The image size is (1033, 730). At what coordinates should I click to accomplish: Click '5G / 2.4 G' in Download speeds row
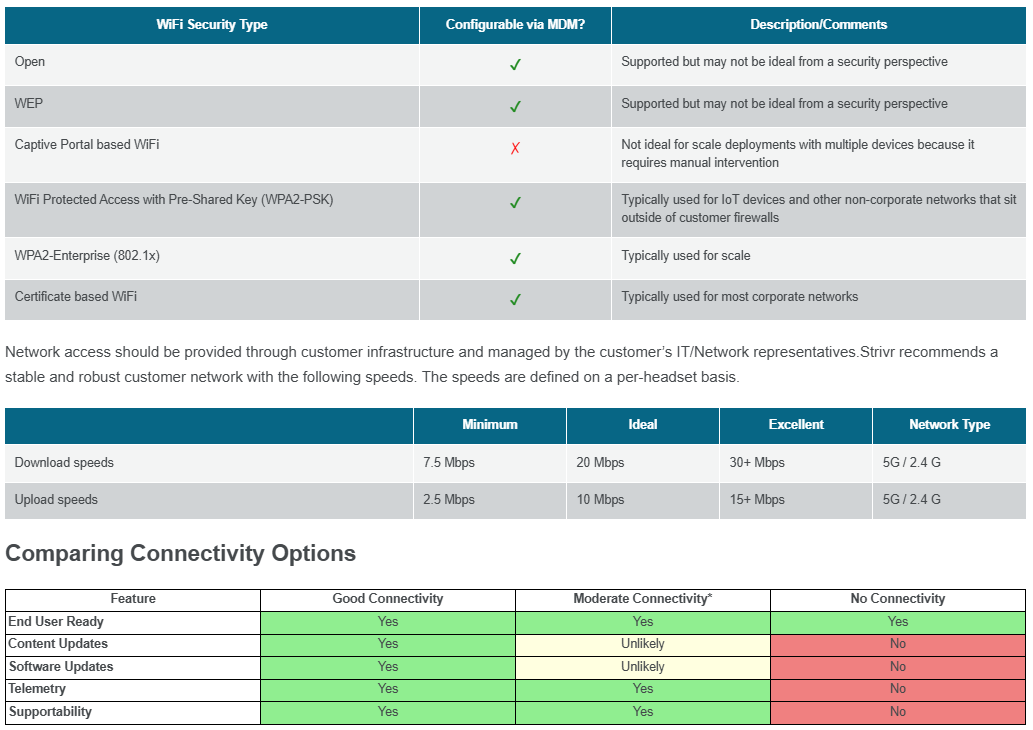tap(912, 463)
